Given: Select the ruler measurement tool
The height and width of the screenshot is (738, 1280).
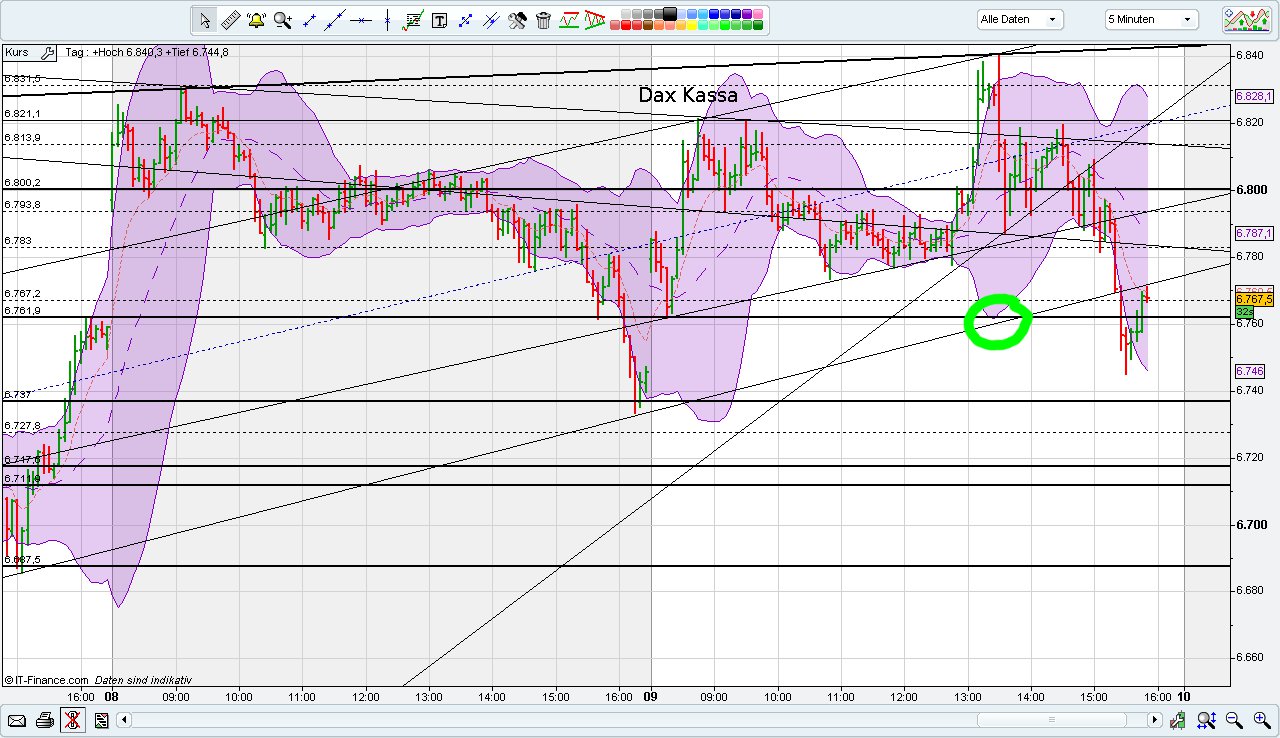Looking at the screenshot, I should pos(231,19).
